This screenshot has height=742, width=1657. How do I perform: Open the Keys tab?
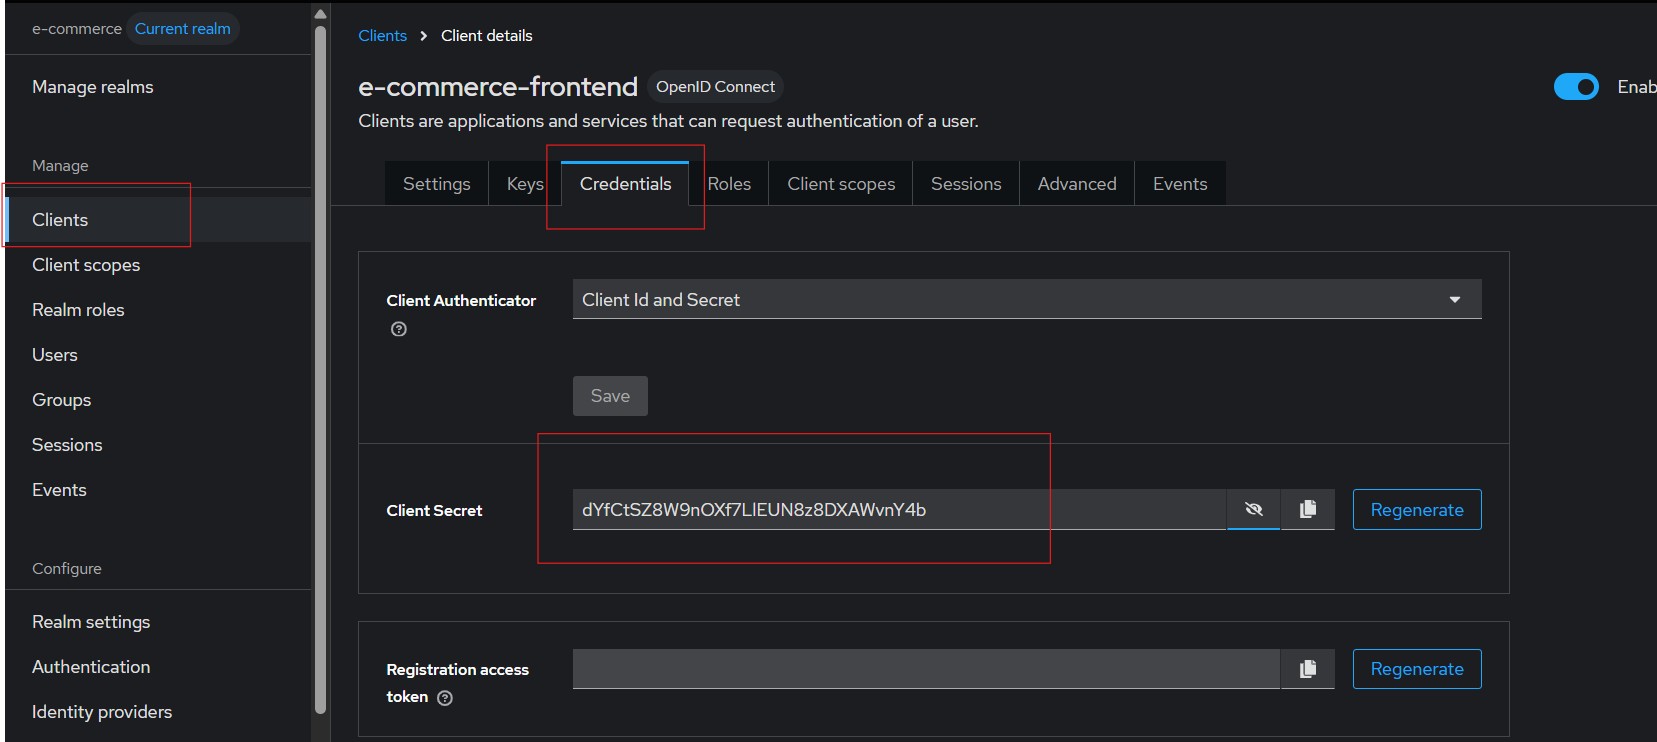pyautogui.click(x=524, y=184)
